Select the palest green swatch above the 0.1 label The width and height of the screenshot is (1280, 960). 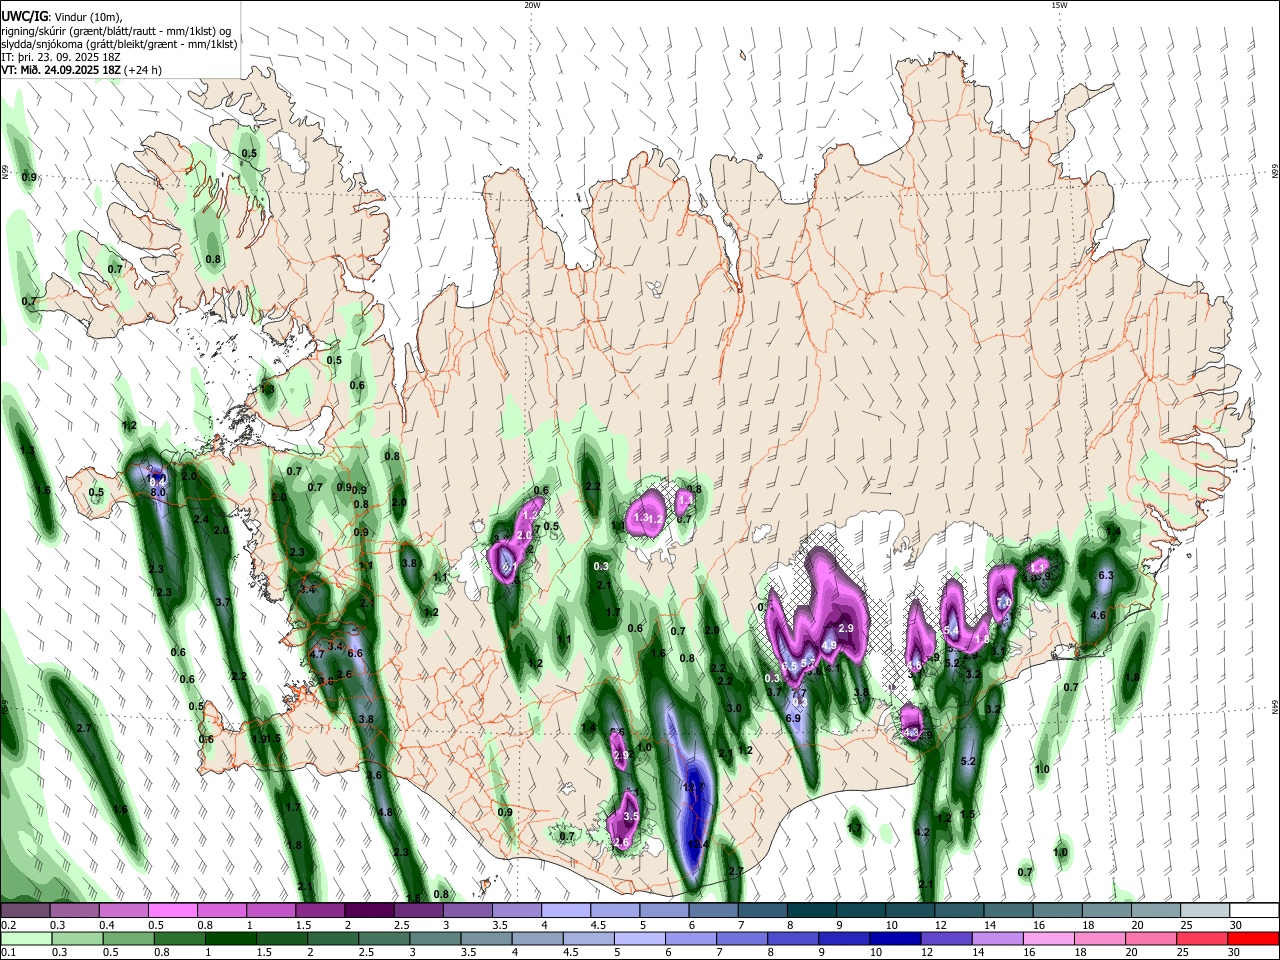pyautogui.click(x=25, y=938)
